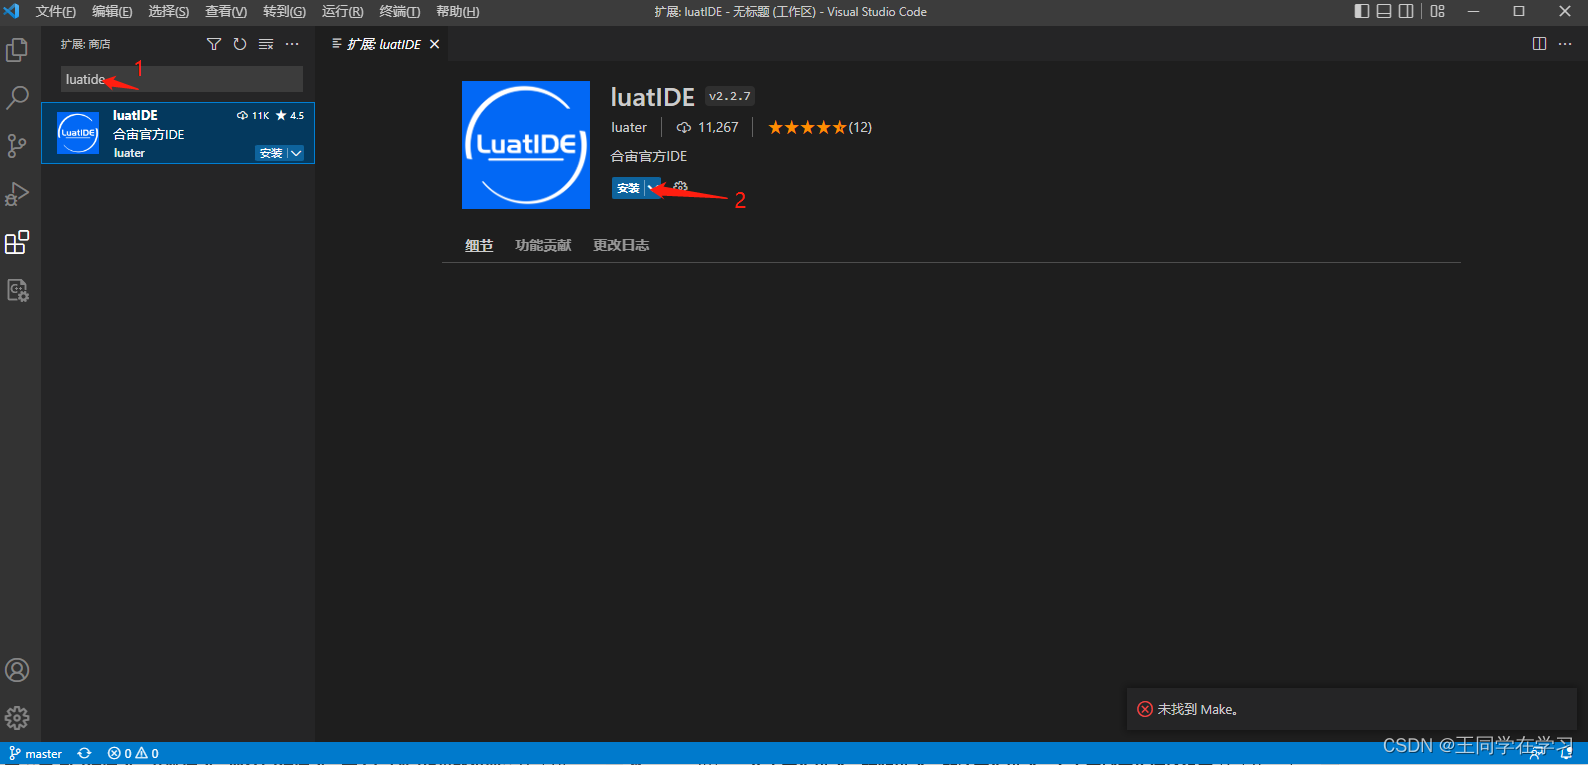Screen dimensions: 1588x765
Task: Click the star rating (12) on detail page
Action: click(820, 127)
